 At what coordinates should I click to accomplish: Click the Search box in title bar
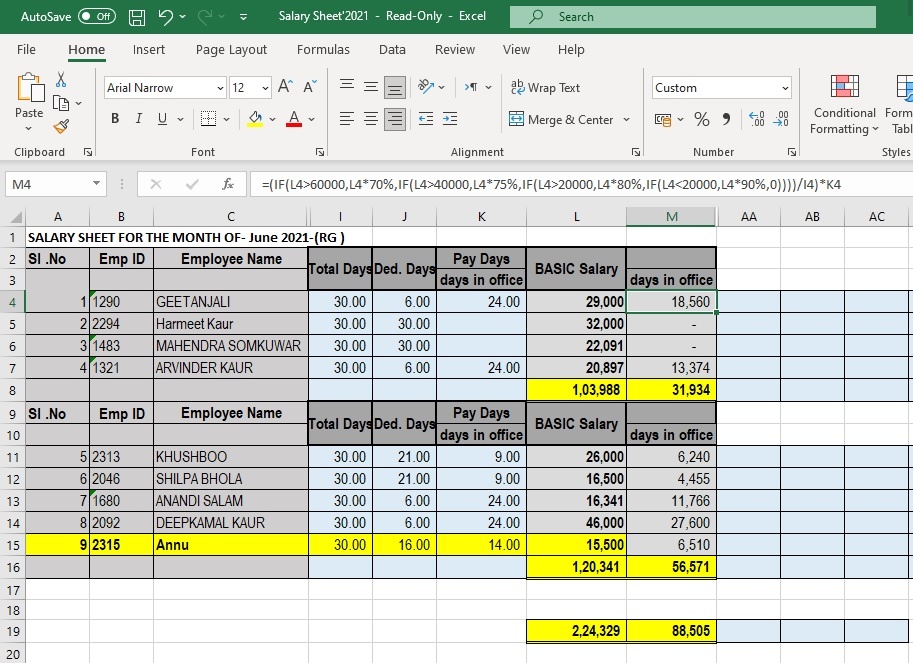(x=692, y=17)
